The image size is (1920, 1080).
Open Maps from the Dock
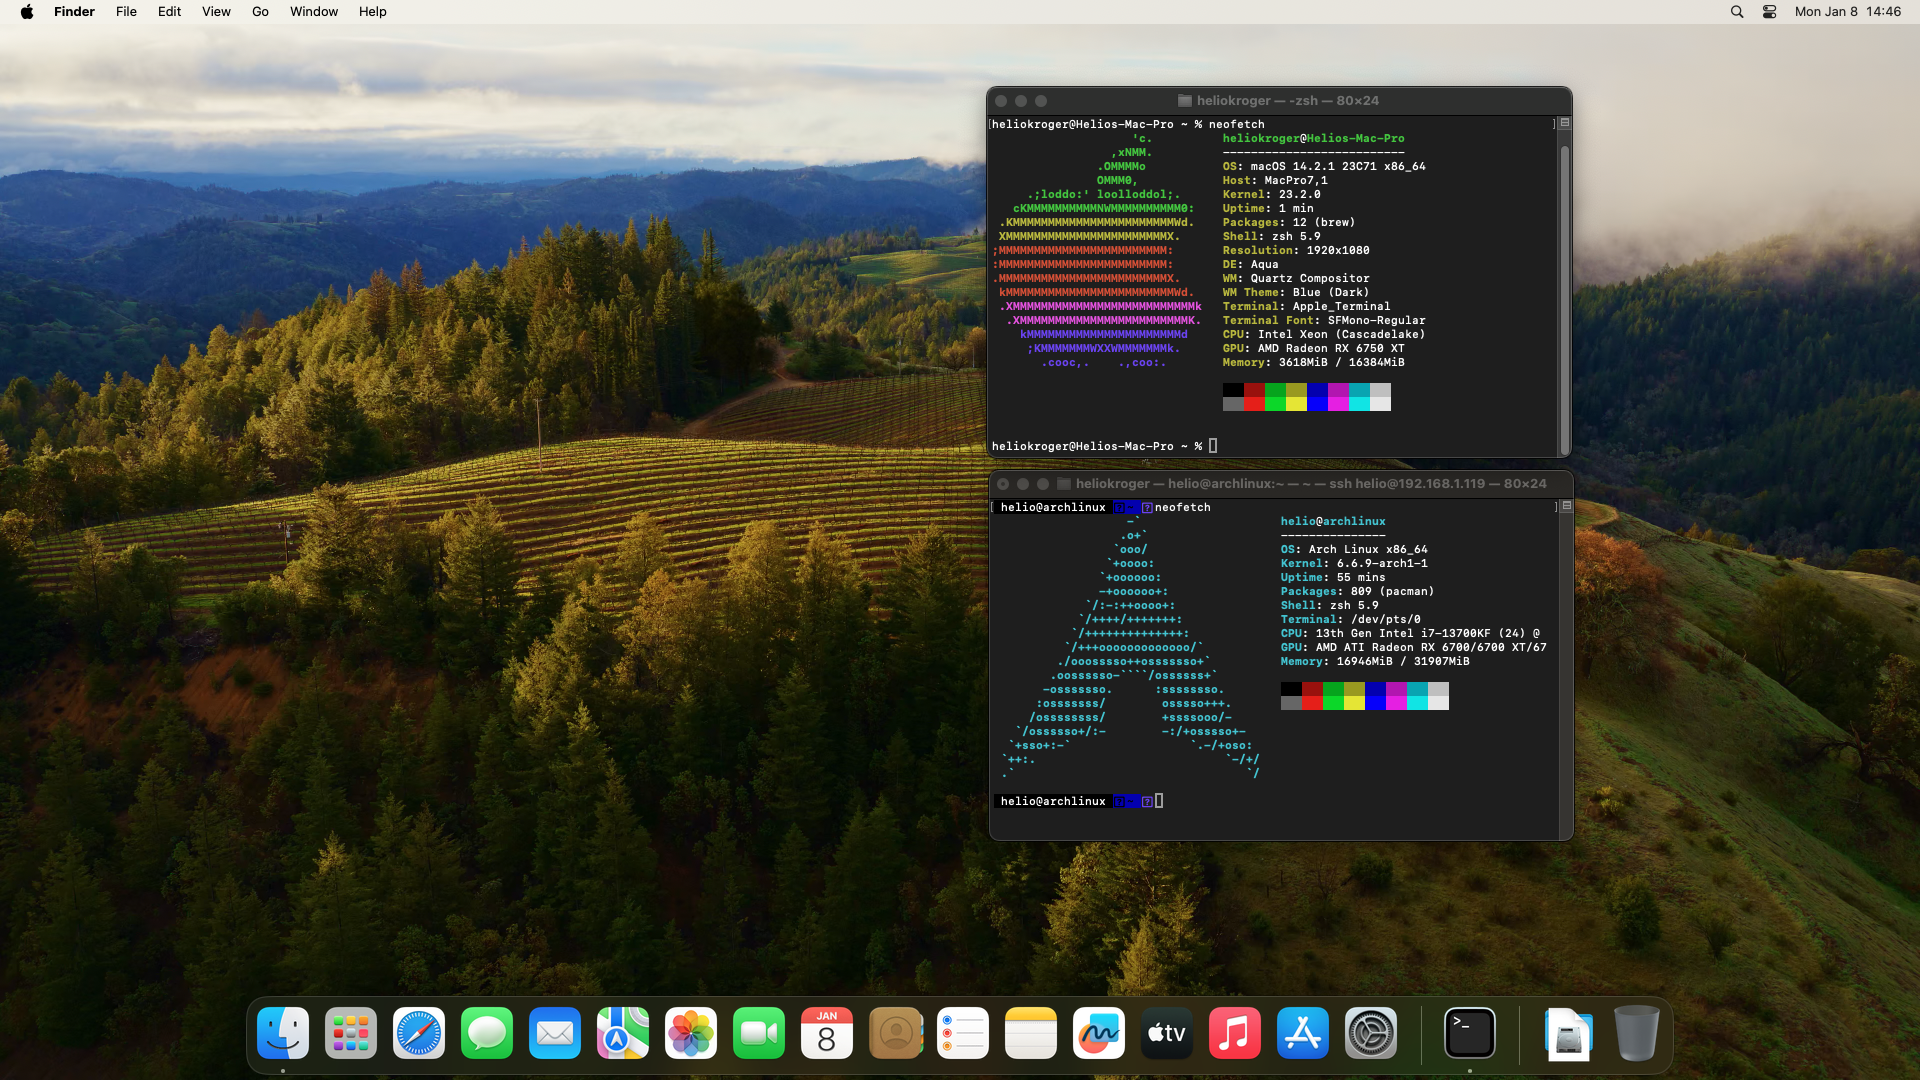(x=623, y=1033)
